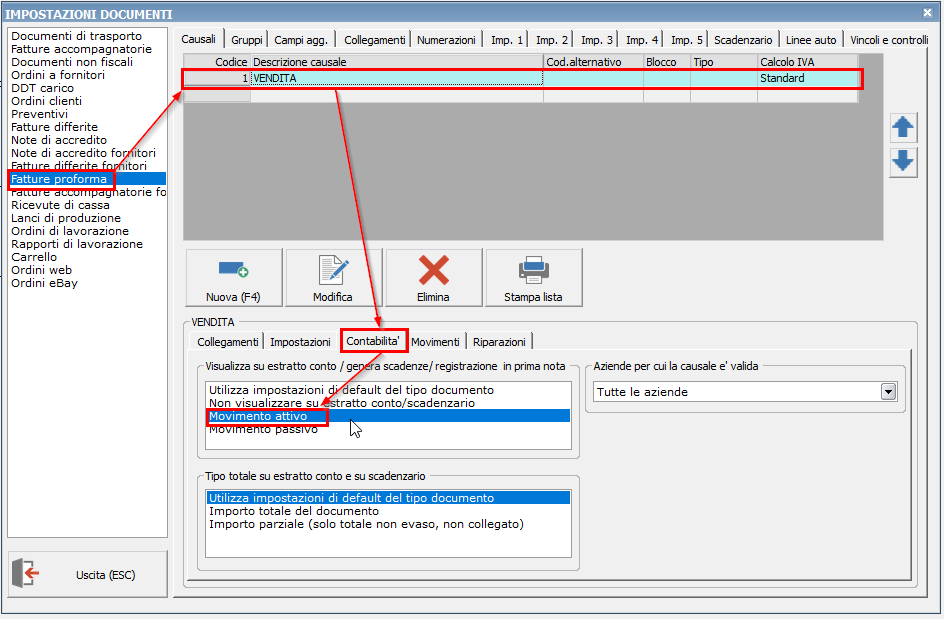This screenshot has height=619, width=944.
Task: Open Aziende per cui la causale dropdown
Action: pyautogui.click(x=888, y=392)
